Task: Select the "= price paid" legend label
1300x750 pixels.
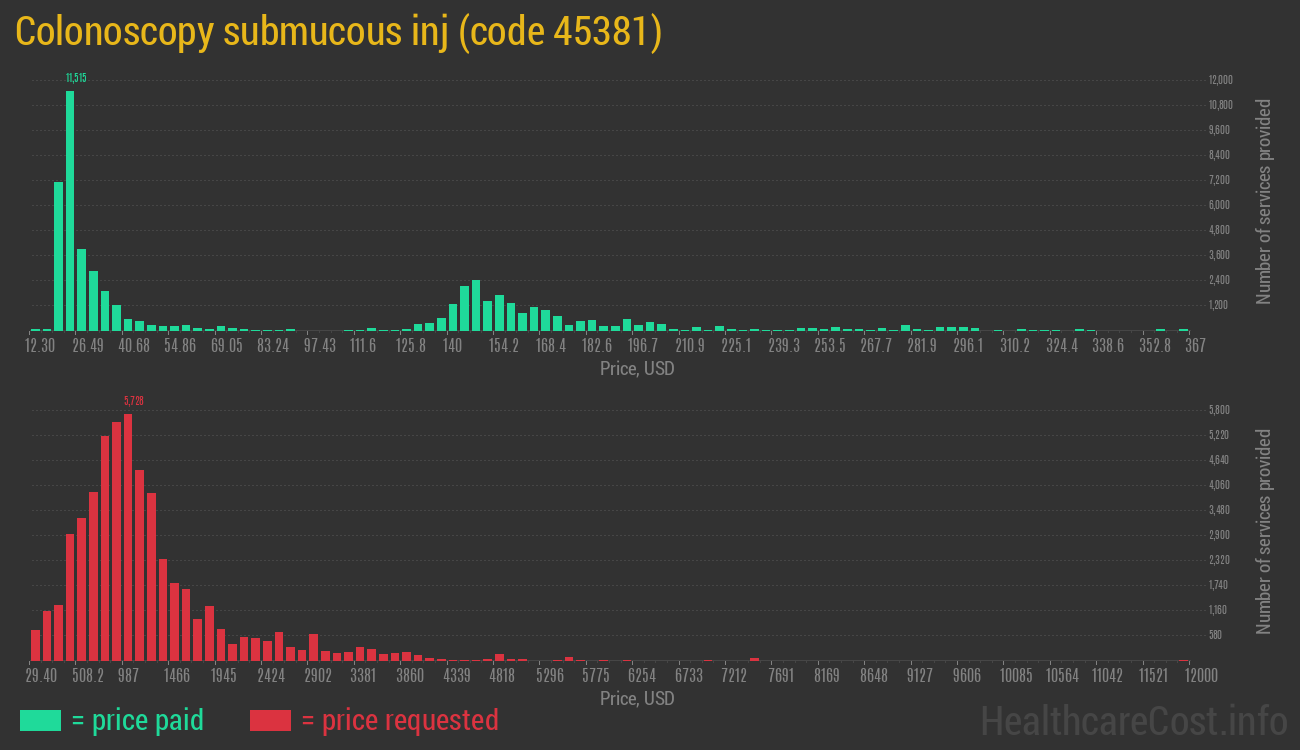Action: coord(138,720)
